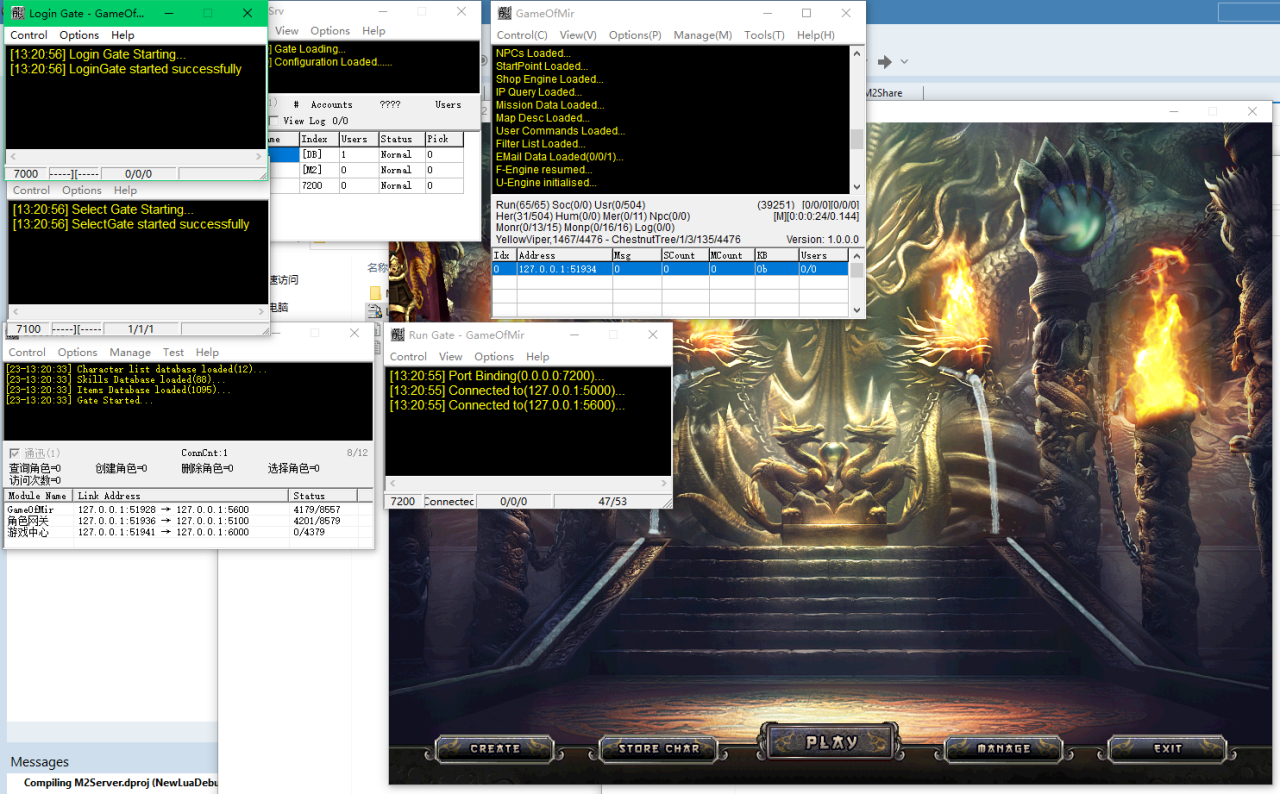This screenshot has height=794, width=1280.
Task: Click the STORE CHAR button
Action: [x=658, y=748]
